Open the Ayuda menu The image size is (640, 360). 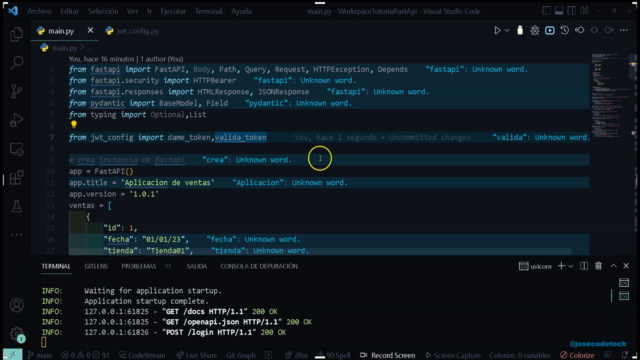coord(241,11)
